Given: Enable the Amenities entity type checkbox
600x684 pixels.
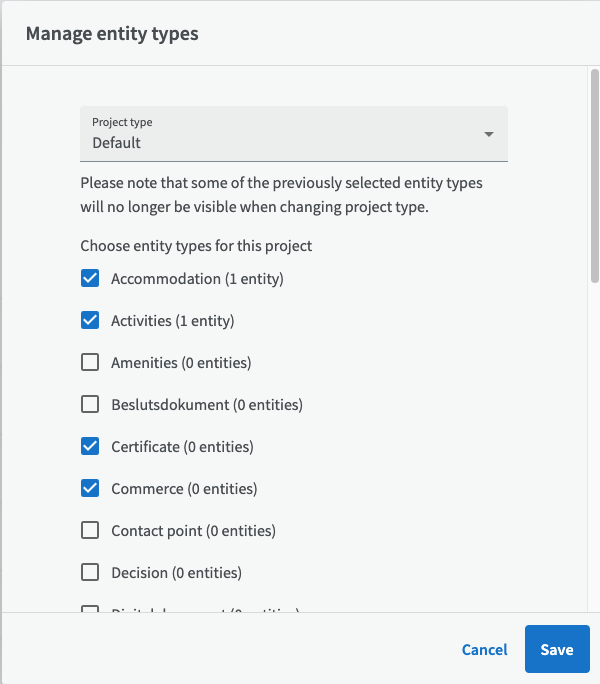Looking at the screenshot, I should click(90, 362).
